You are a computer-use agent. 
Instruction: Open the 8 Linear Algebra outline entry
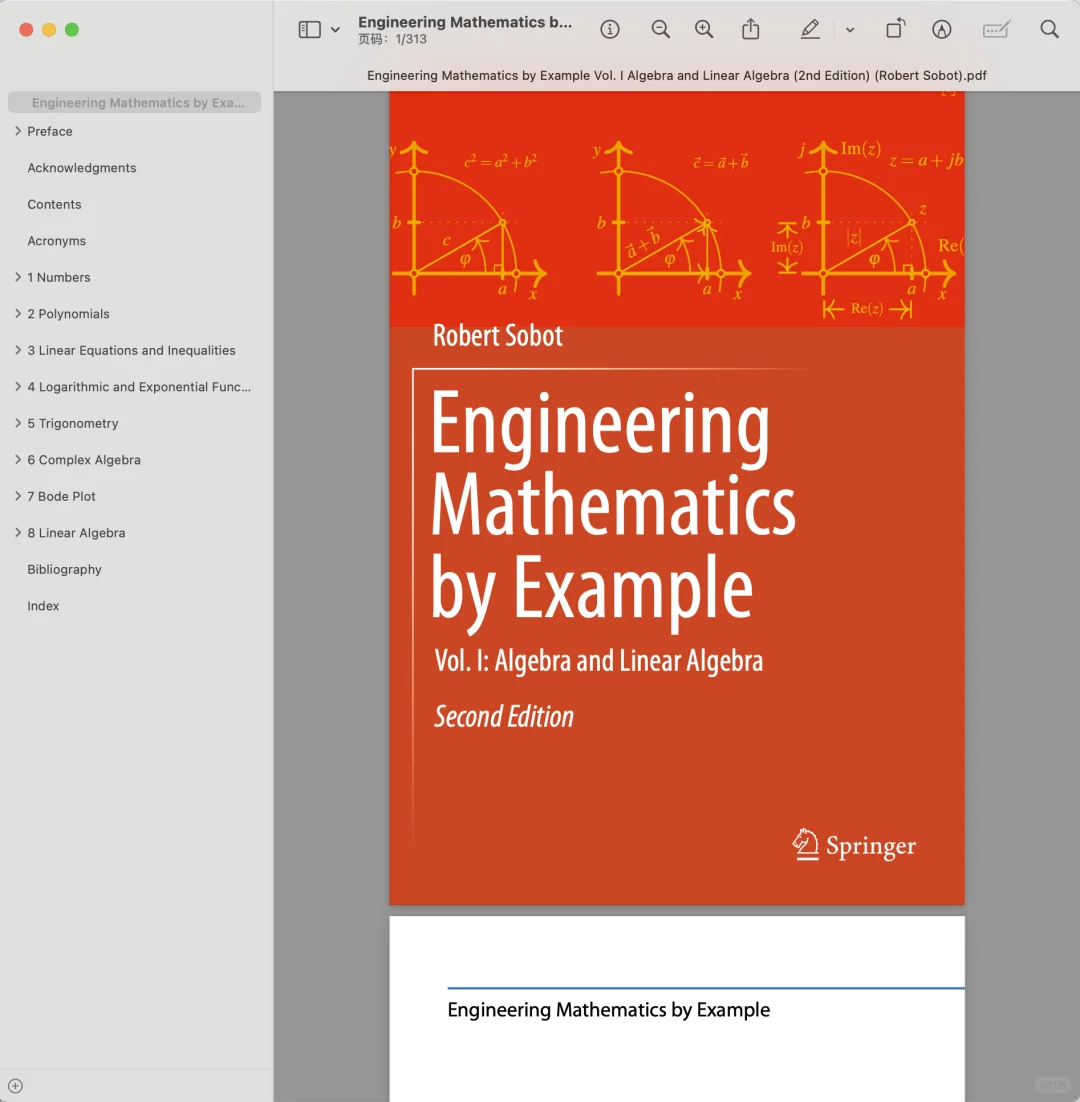point(76,533)
